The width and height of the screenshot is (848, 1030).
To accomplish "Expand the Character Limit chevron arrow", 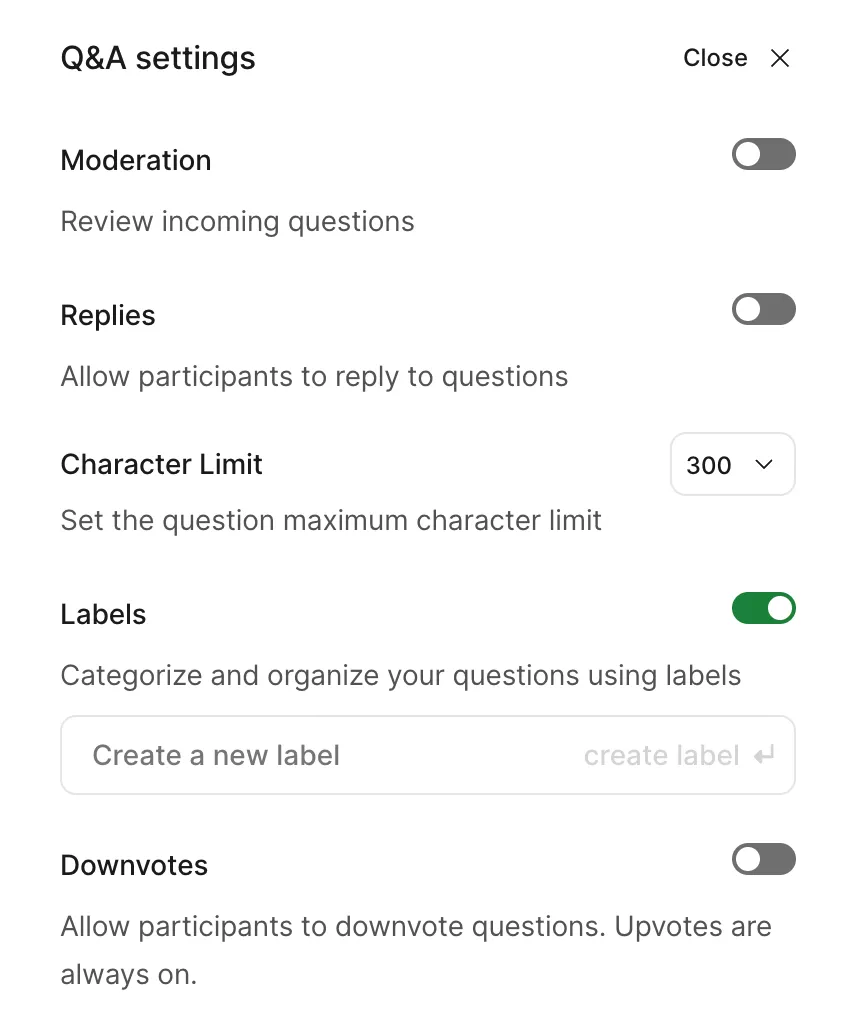I will [x=764, y=464].
